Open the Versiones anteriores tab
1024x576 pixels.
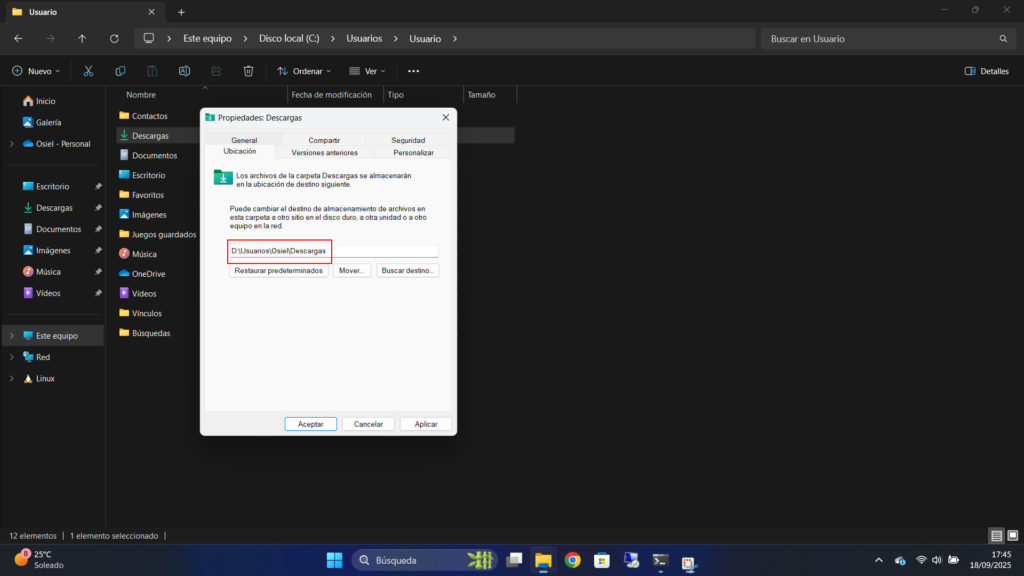(324, 153)
